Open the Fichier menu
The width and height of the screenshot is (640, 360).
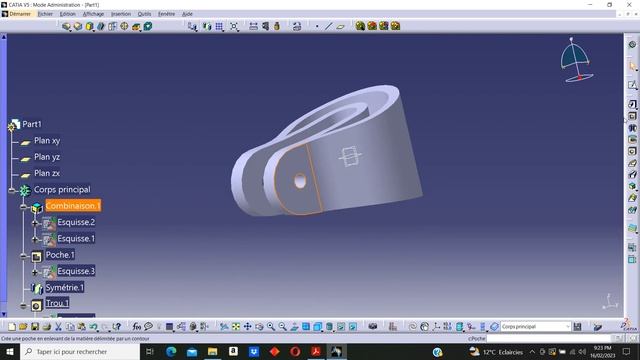pyautogui.click(x=45, y=14)
